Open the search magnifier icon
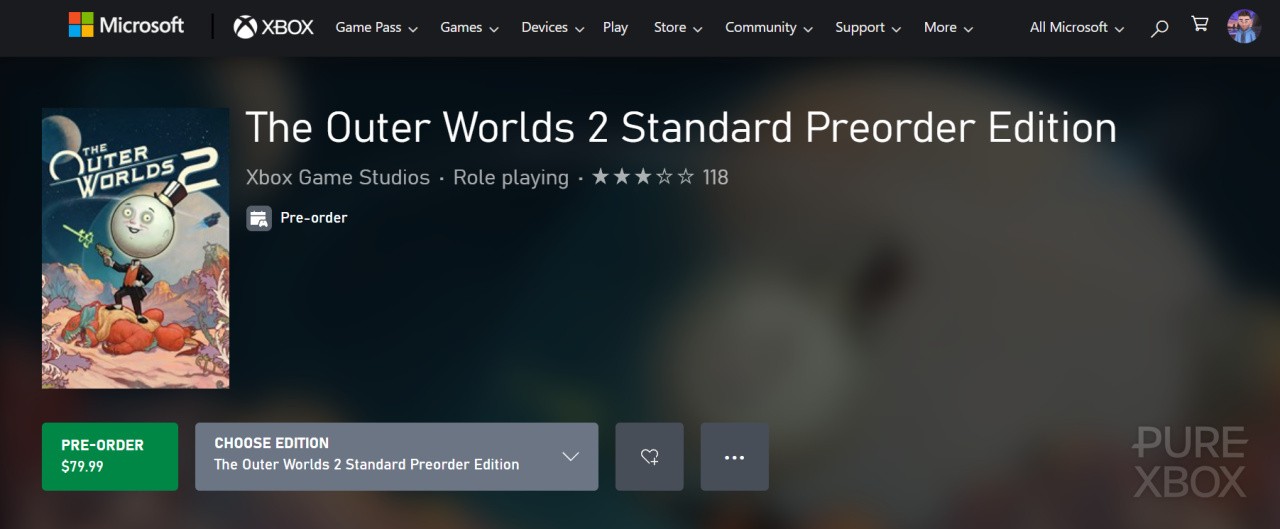Image resolution: width=1280 pixels, height=529 pixels. tap(1159, 28)
